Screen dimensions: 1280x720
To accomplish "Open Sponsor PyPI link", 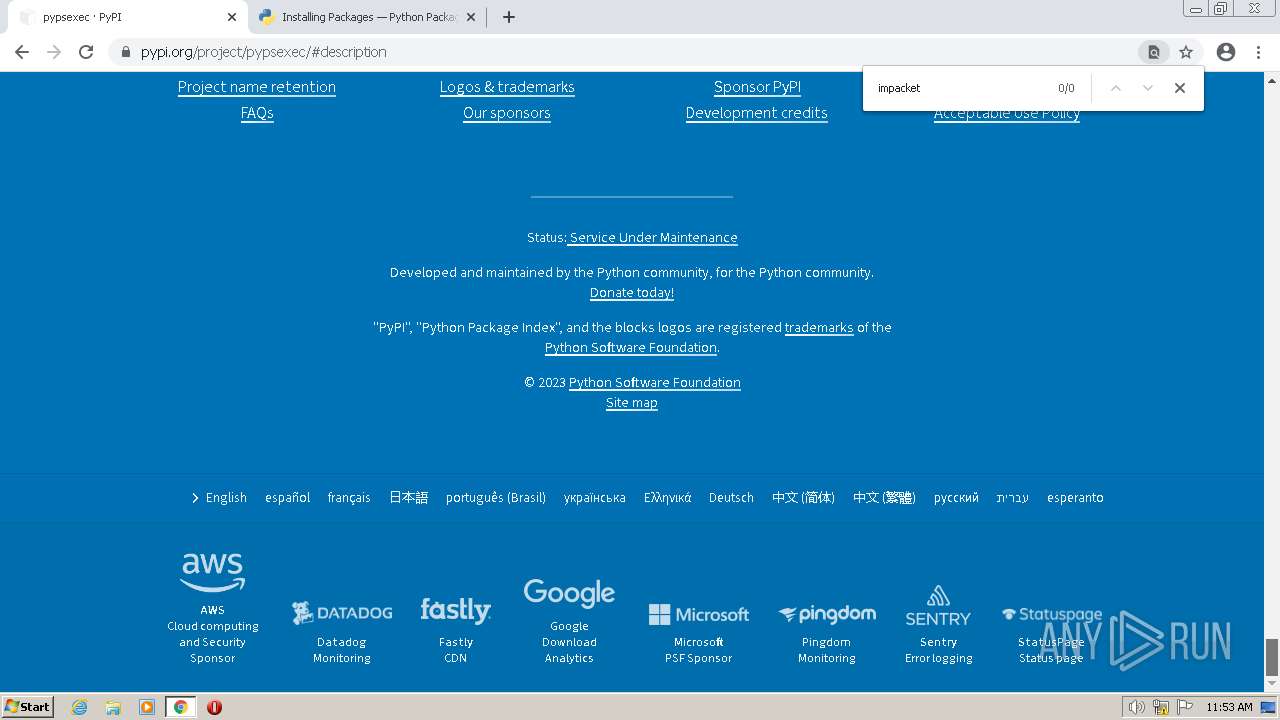I will [x=757, y=87].
